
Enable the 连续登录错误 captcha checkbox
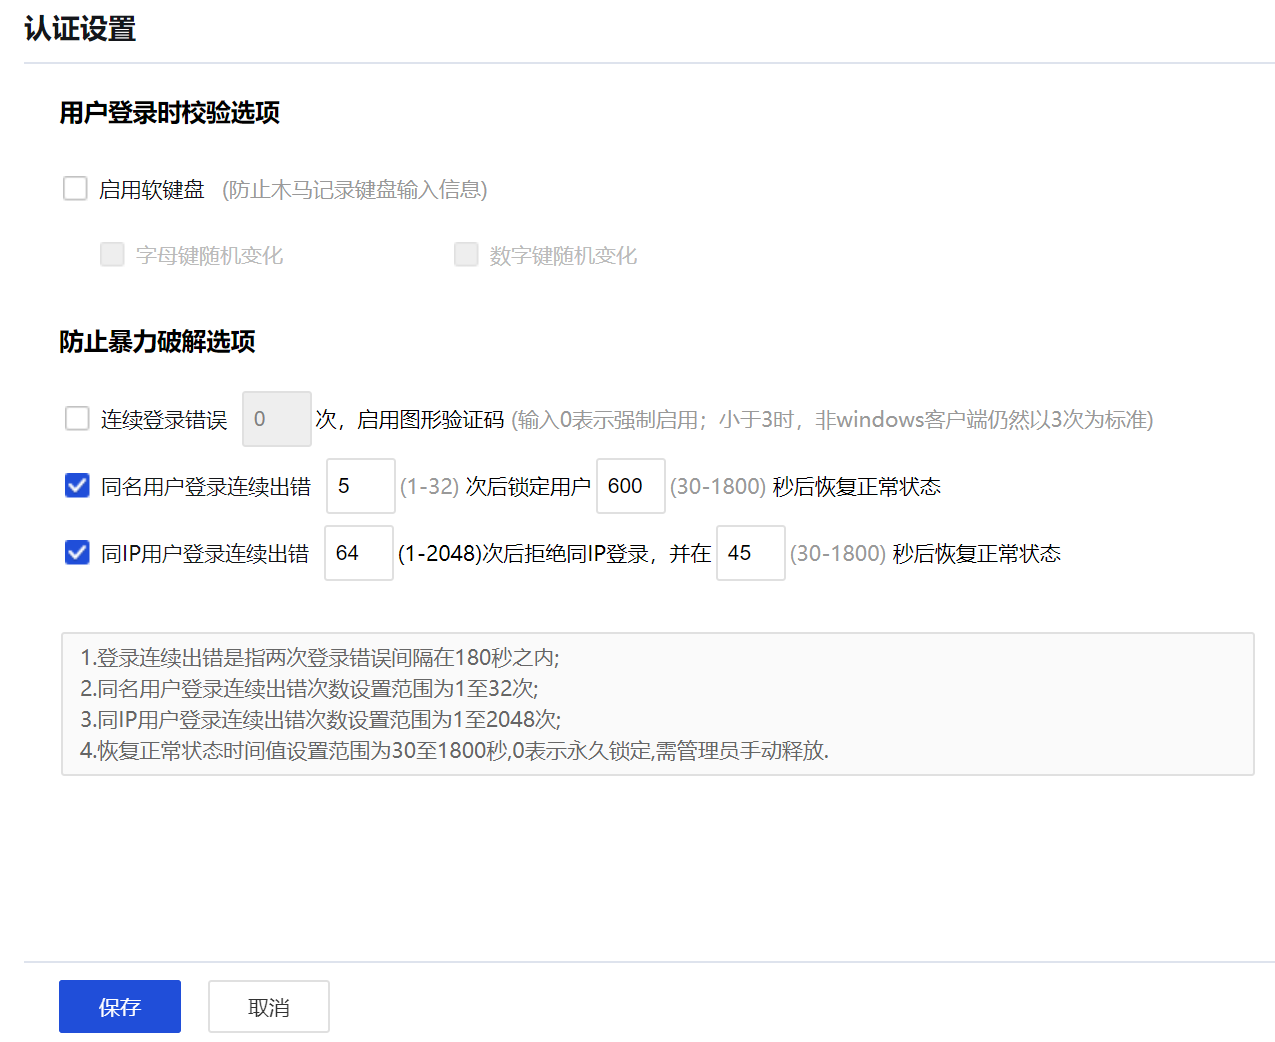pos(77,418)
